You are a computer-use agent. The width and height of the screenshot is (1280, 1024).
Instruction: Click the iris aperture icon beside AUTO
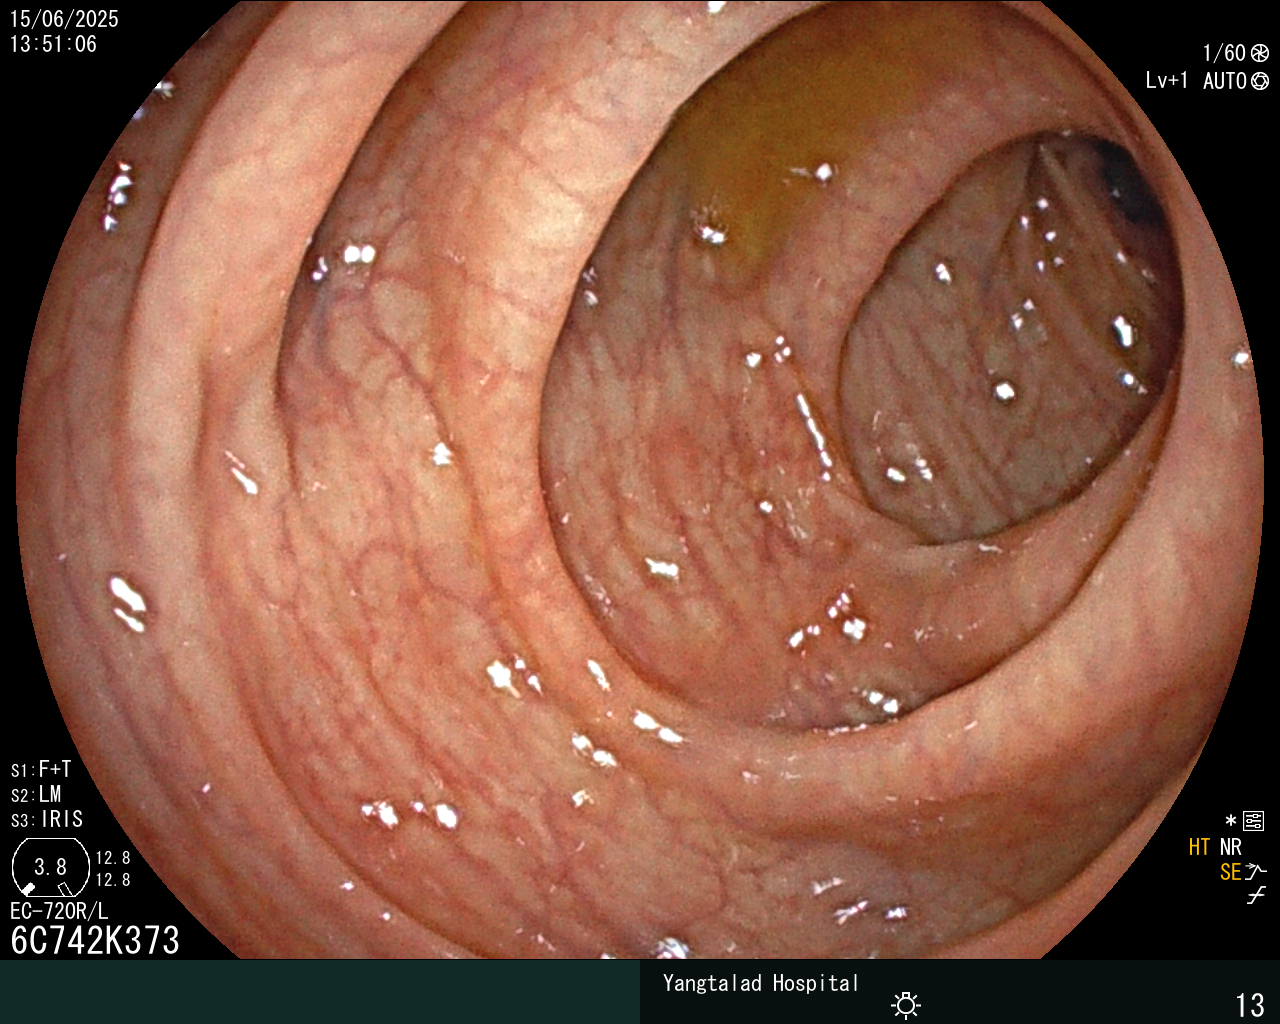(x=1260, y=81)
